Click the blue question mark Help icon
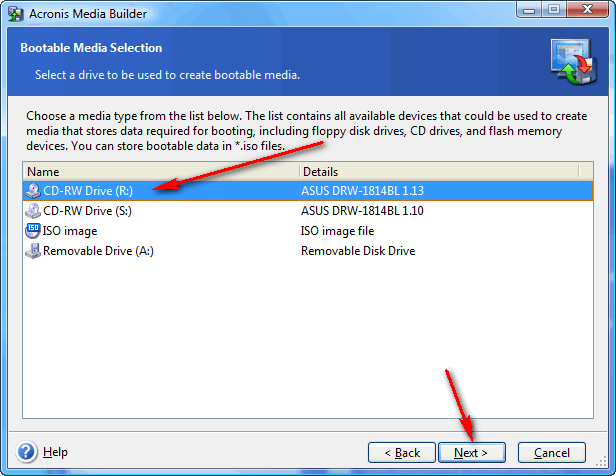Viewport: 616px width, 476px height. tap(26, 452)
